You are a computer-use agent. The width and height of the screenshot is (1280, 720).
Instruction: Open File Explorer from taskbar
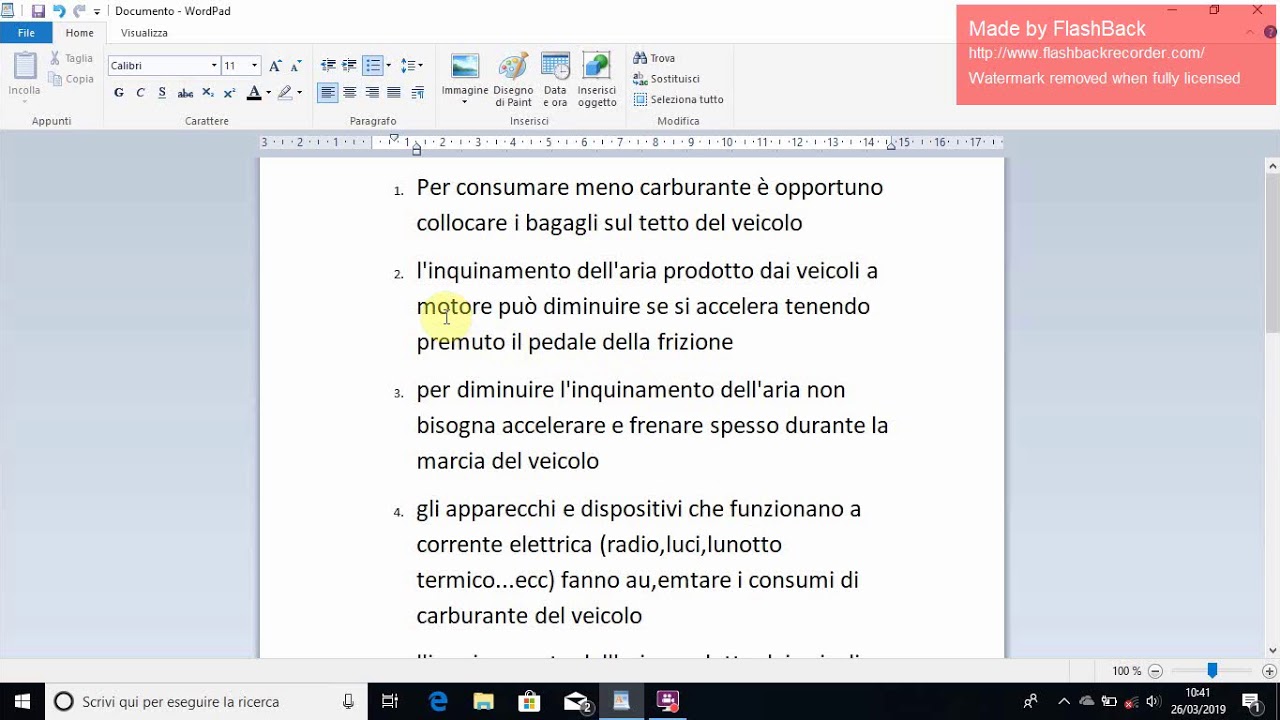pyautogui.click(x=484, y=701)
